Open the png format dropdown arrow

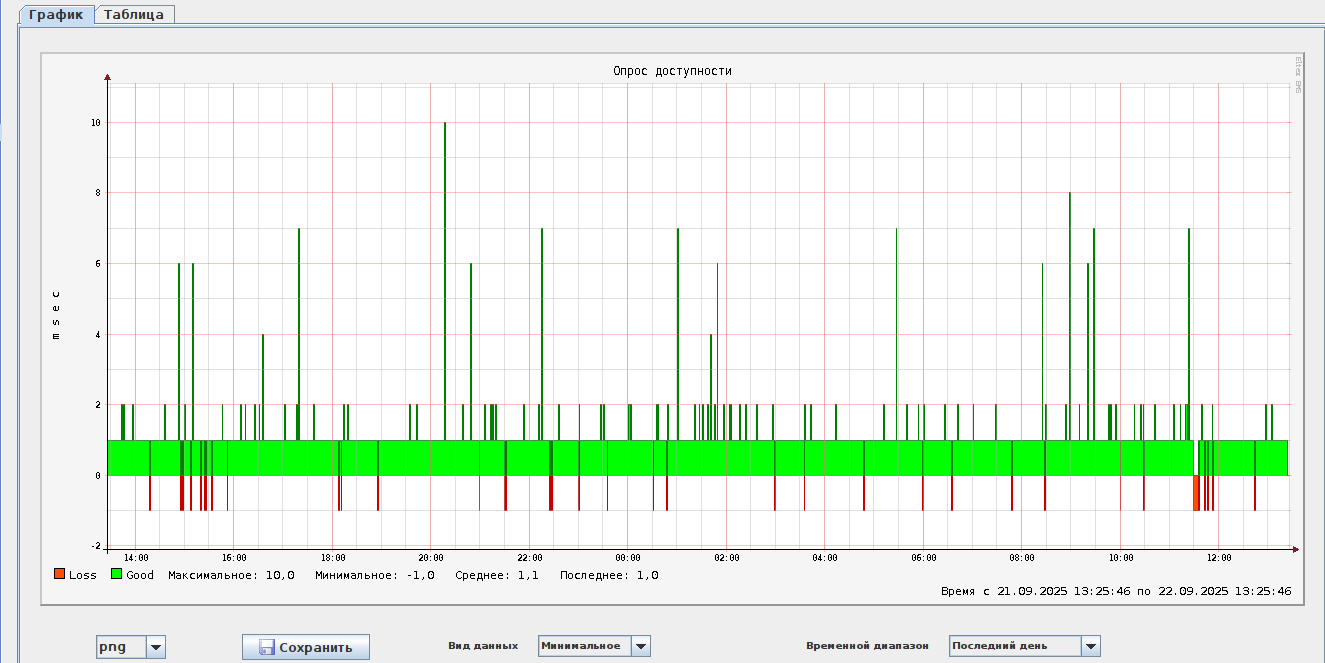click(156, 647)
